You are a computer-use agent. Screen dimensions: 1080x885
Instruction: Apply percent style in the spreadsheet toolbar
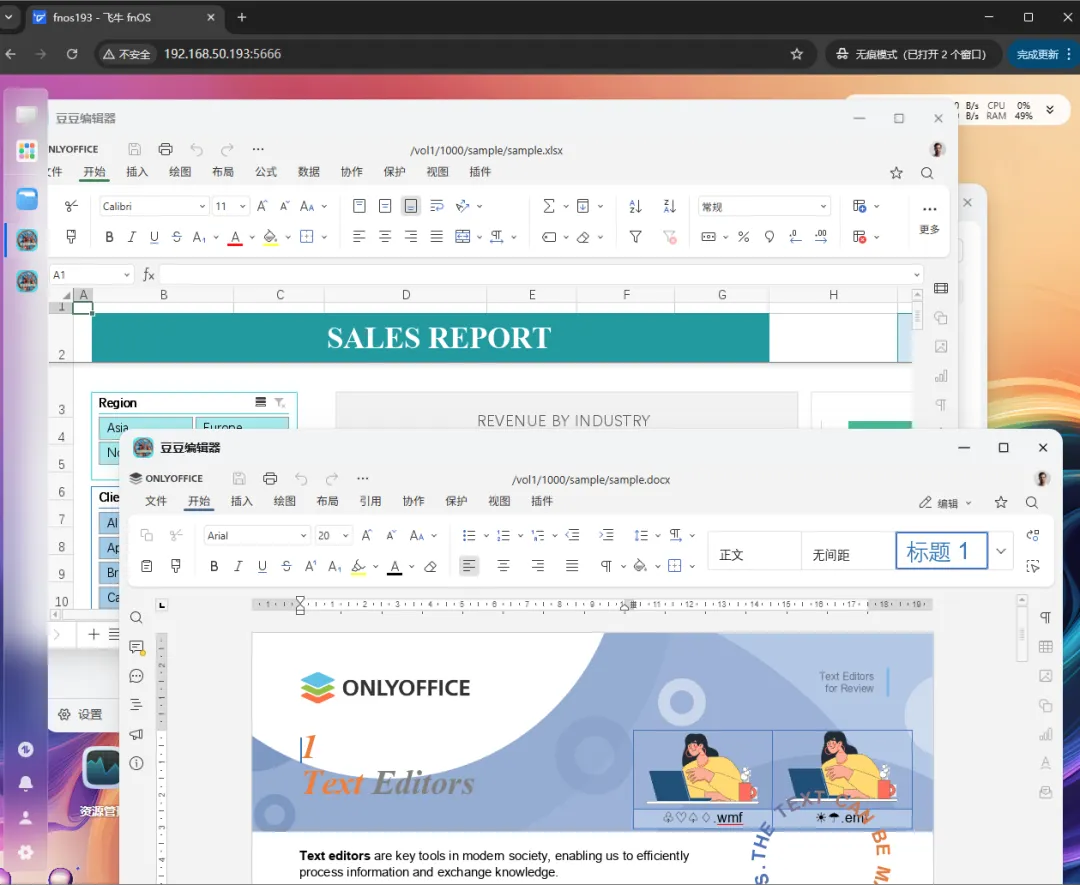coord(744,237)
